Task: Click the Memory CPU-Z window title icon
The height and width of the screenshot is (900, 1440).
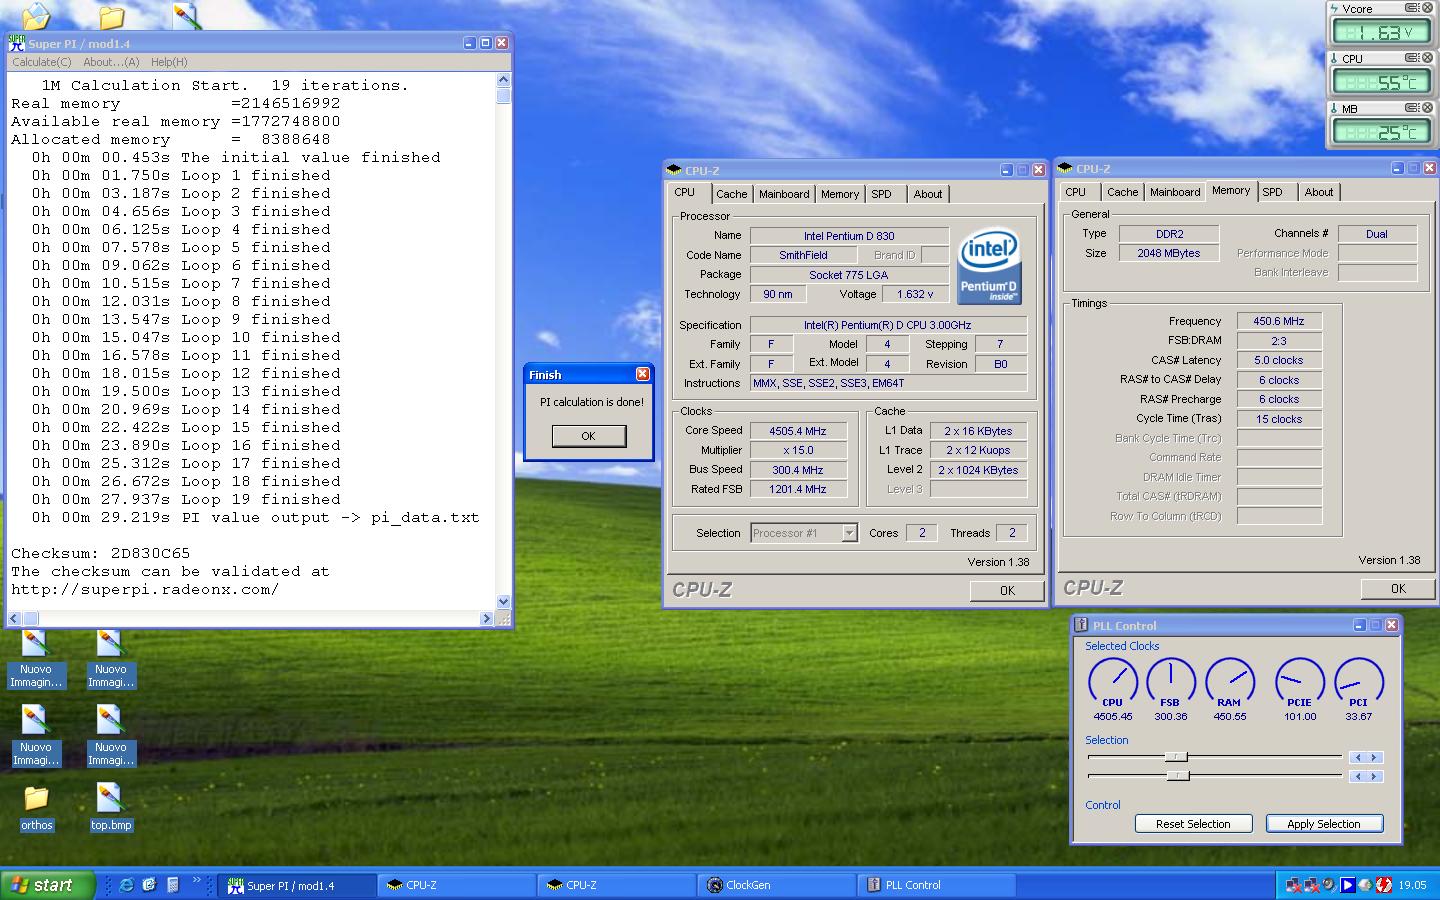Action: click(x=1065, y=168)
